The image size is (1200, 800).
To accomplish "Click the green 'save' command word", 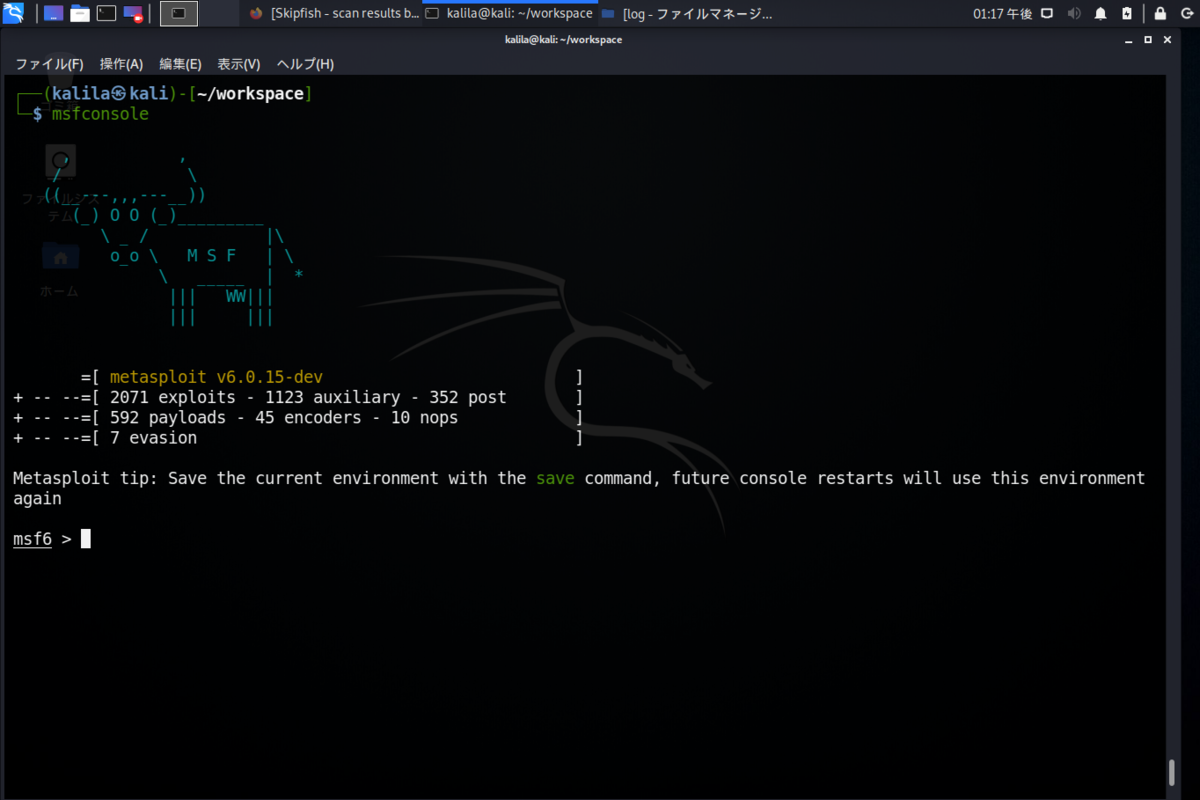I will pyautogui.click(x=555, y=478).
